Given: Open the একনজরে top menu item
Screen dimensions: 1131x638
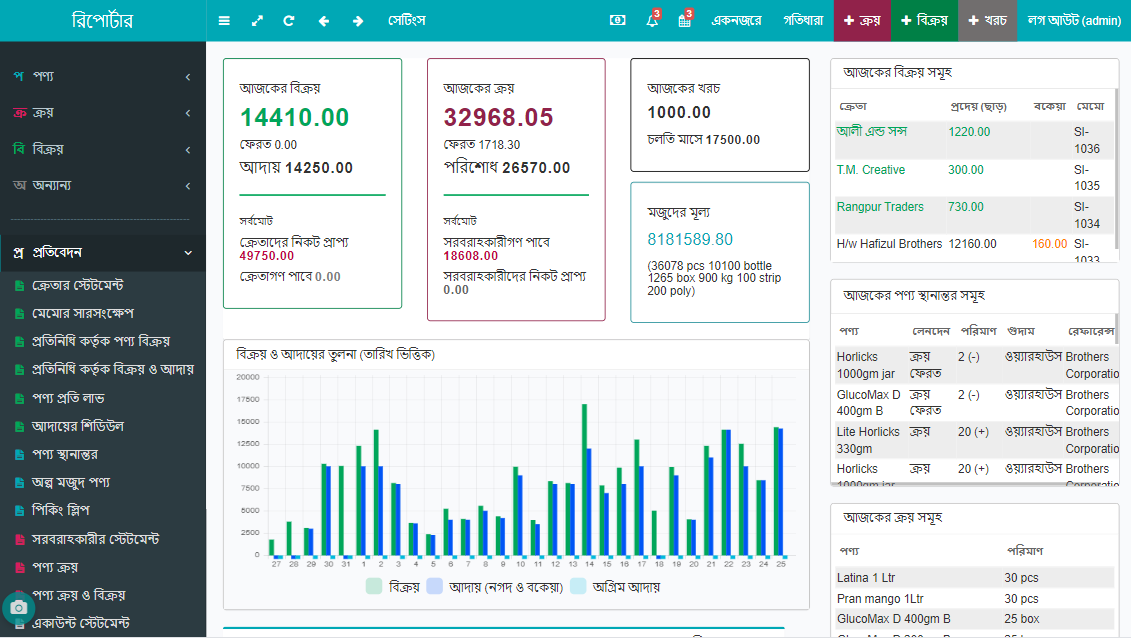Looking at the screenshot, I should coord(736,21).
